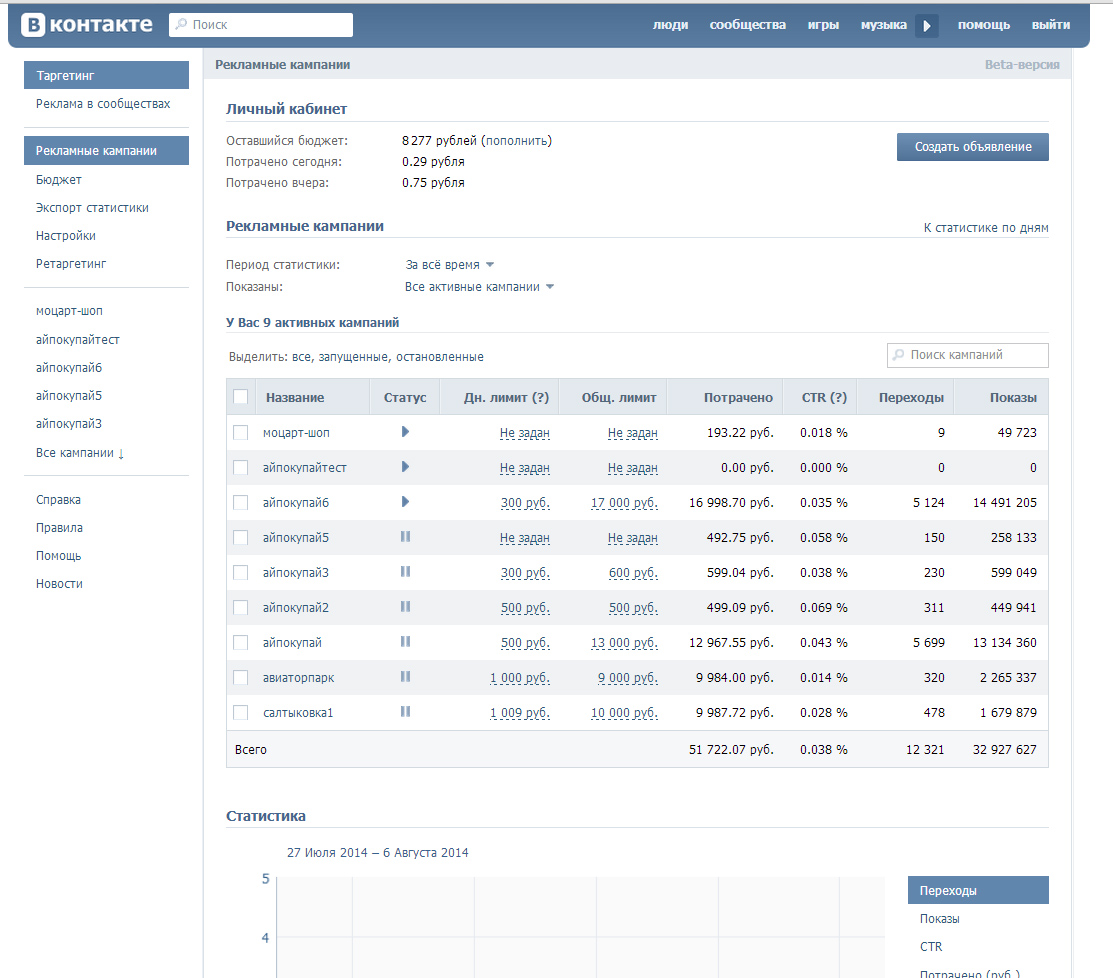Check the авиаторпарк campaign checkbox
Screen dimensions: 1113x978
[x=241, y=677]
